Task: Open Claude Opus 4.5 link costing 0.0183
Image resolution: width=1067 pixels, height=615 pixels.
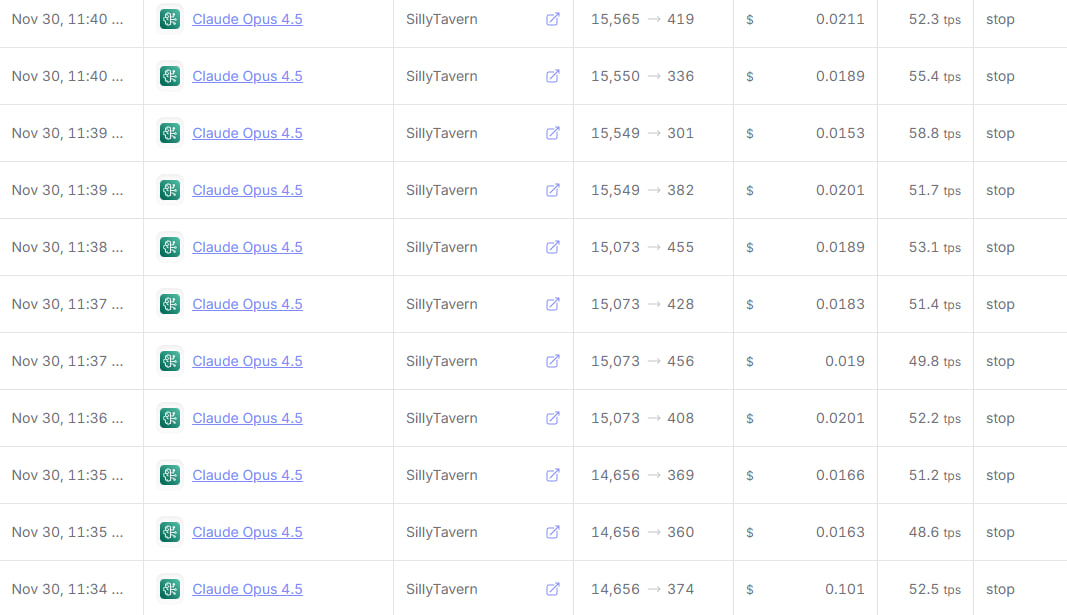Action: (x=247, y=304)
